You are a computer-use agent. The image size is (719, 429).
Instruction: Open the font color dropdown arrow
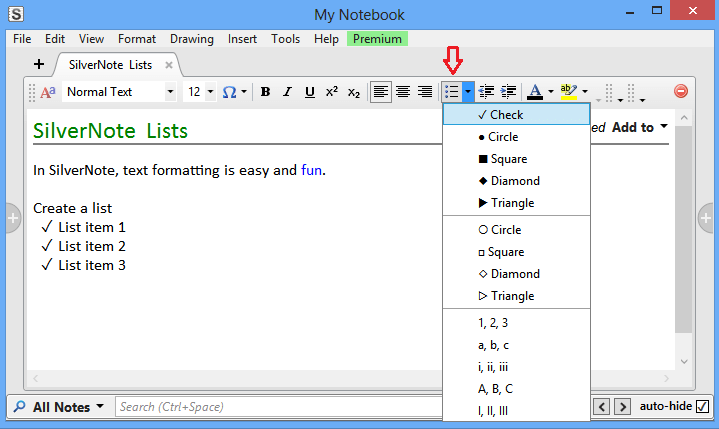pos(551,92)
